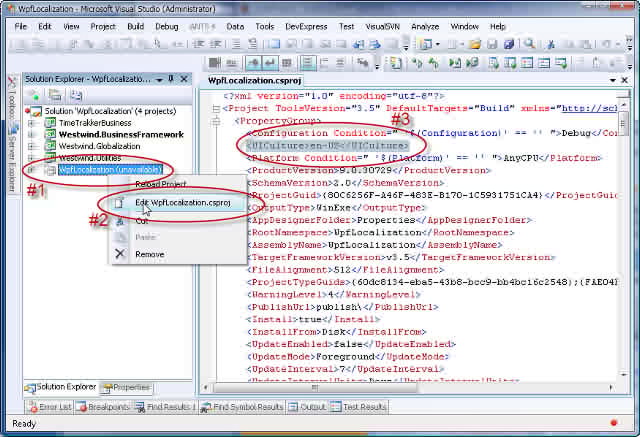640x437 pixels.
Task: Click the Decrease Indent toolbar icon
Action: (198, 44)
